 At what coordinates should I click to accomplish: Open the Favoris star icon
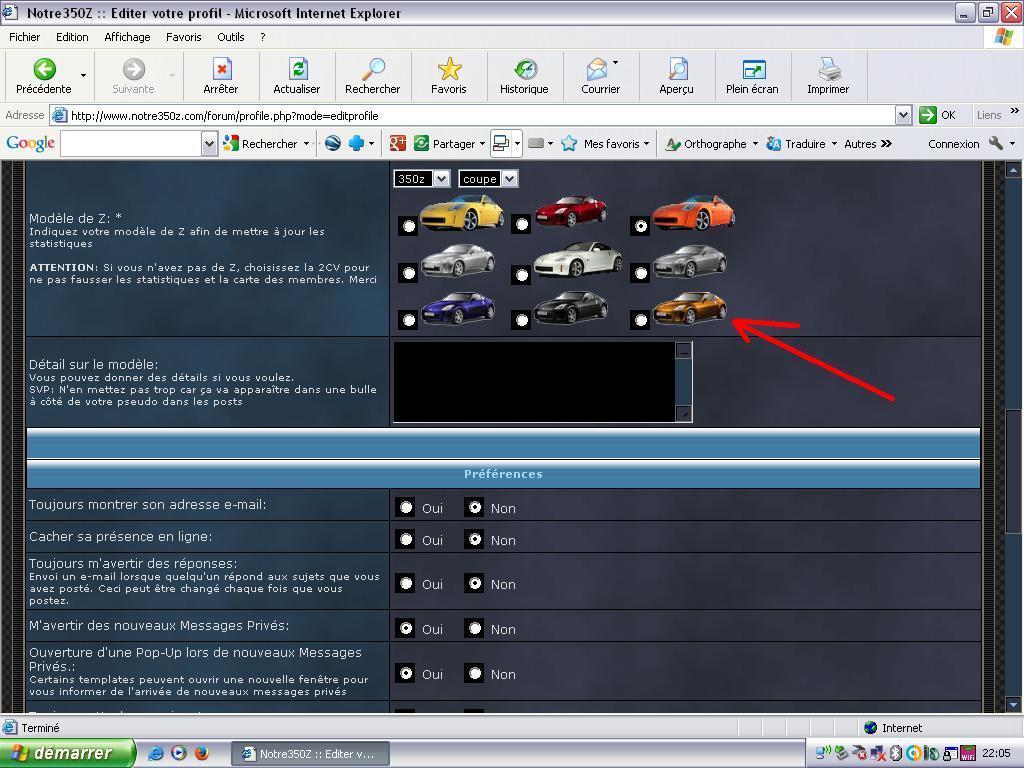coord(449,69)
